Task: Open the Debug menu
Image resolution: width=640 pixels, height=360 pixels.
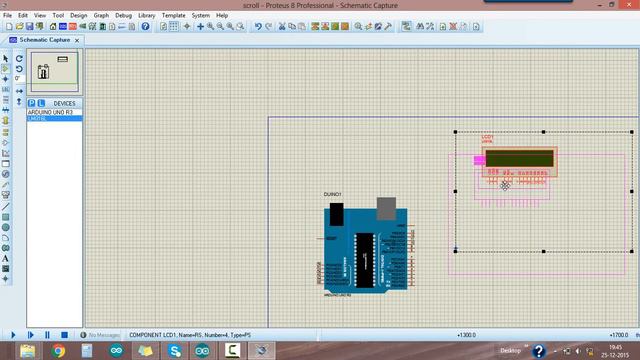Action: tap(123, 15)
